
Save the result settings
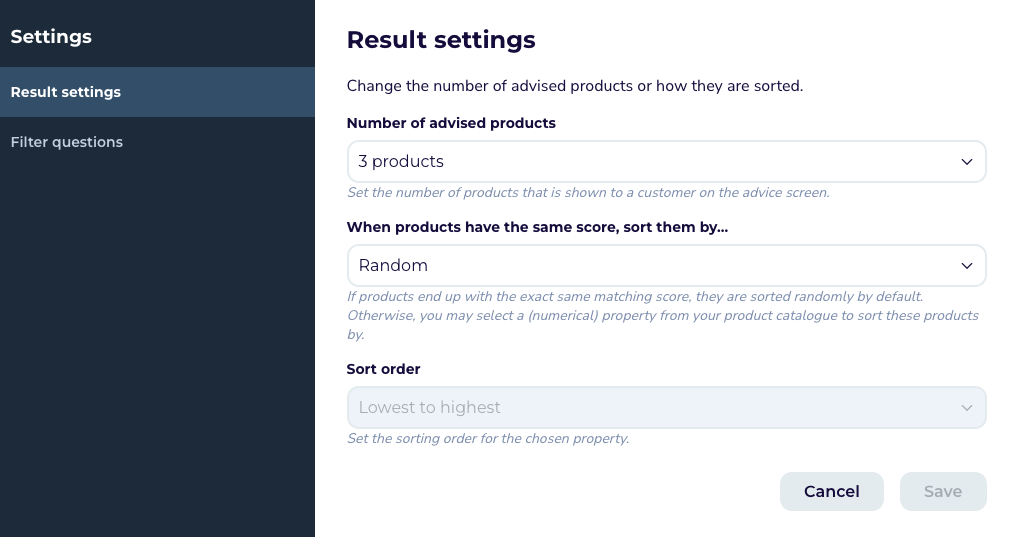coord(943,492)
